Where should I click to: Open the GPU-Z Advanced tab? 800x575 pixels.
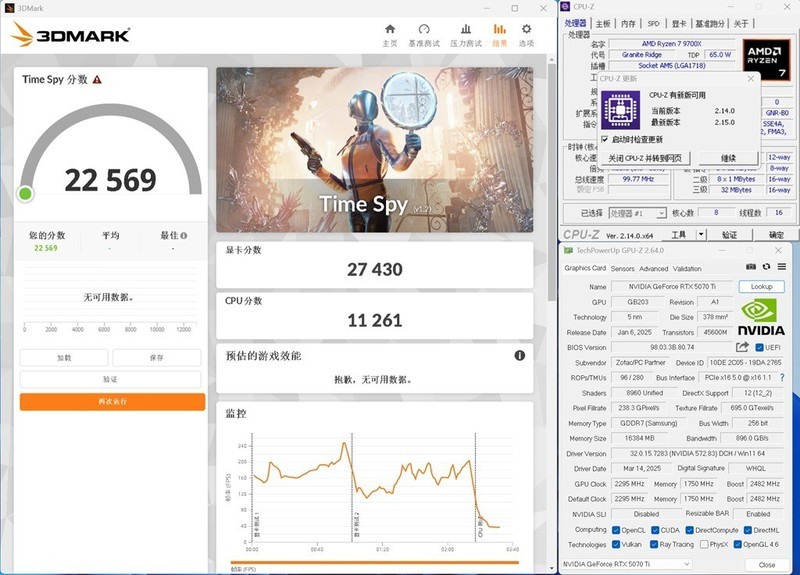pyautogui.click(x=654, y=268)
